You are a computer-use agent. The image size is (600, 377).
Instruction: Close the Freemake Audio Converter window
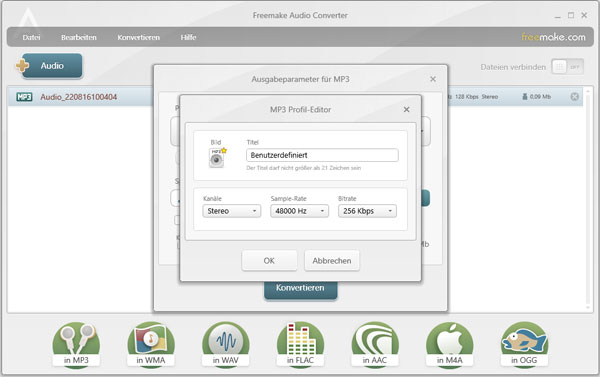coord(584,15)
